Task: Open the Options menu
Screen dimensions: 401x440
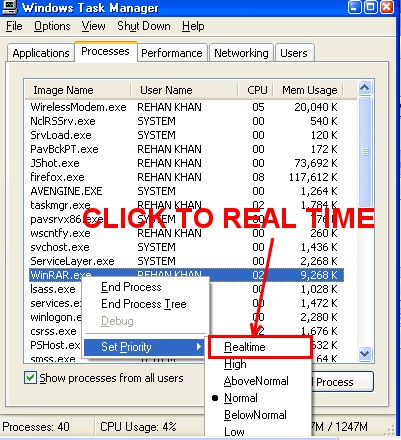Action: pyautogui.click(x=52, y=26)
